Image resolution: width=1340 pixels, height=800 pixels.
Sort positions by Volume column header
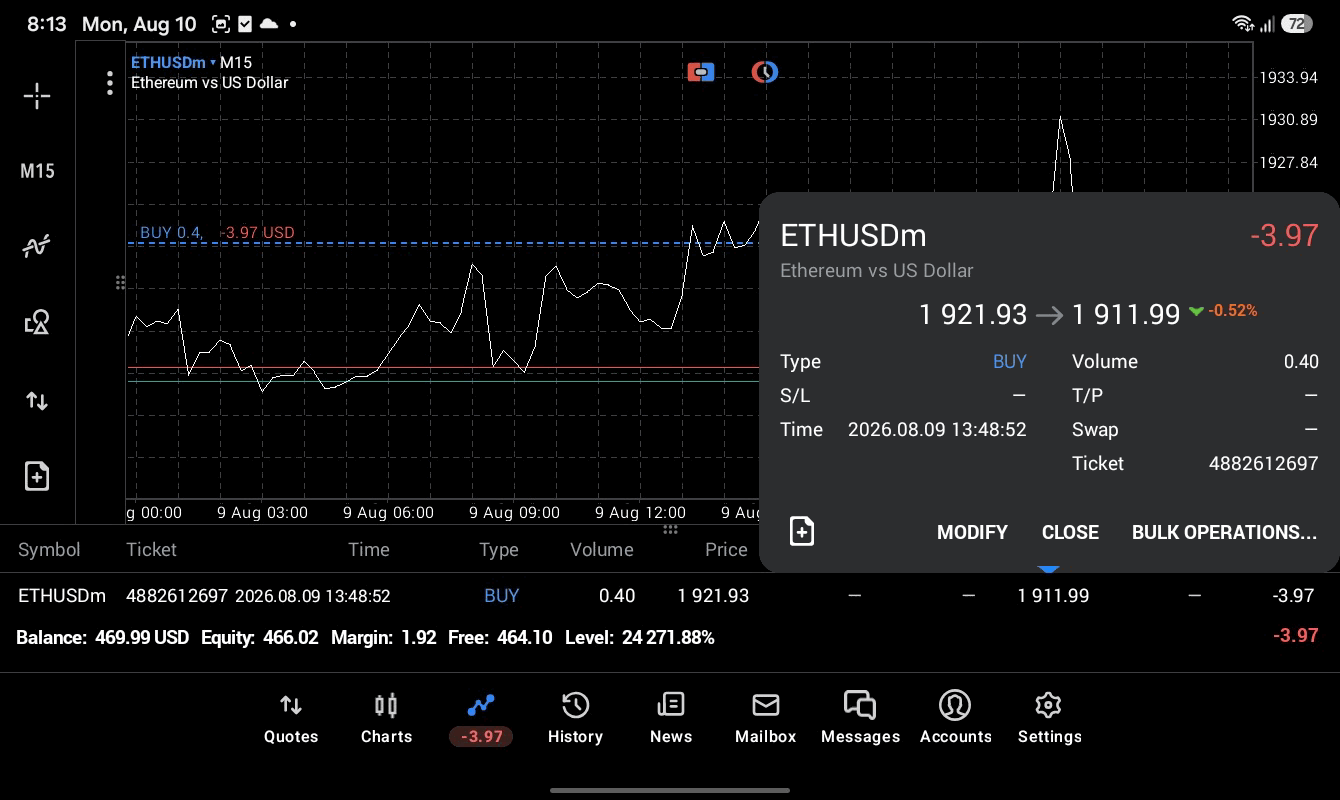[x=601, y=549]
